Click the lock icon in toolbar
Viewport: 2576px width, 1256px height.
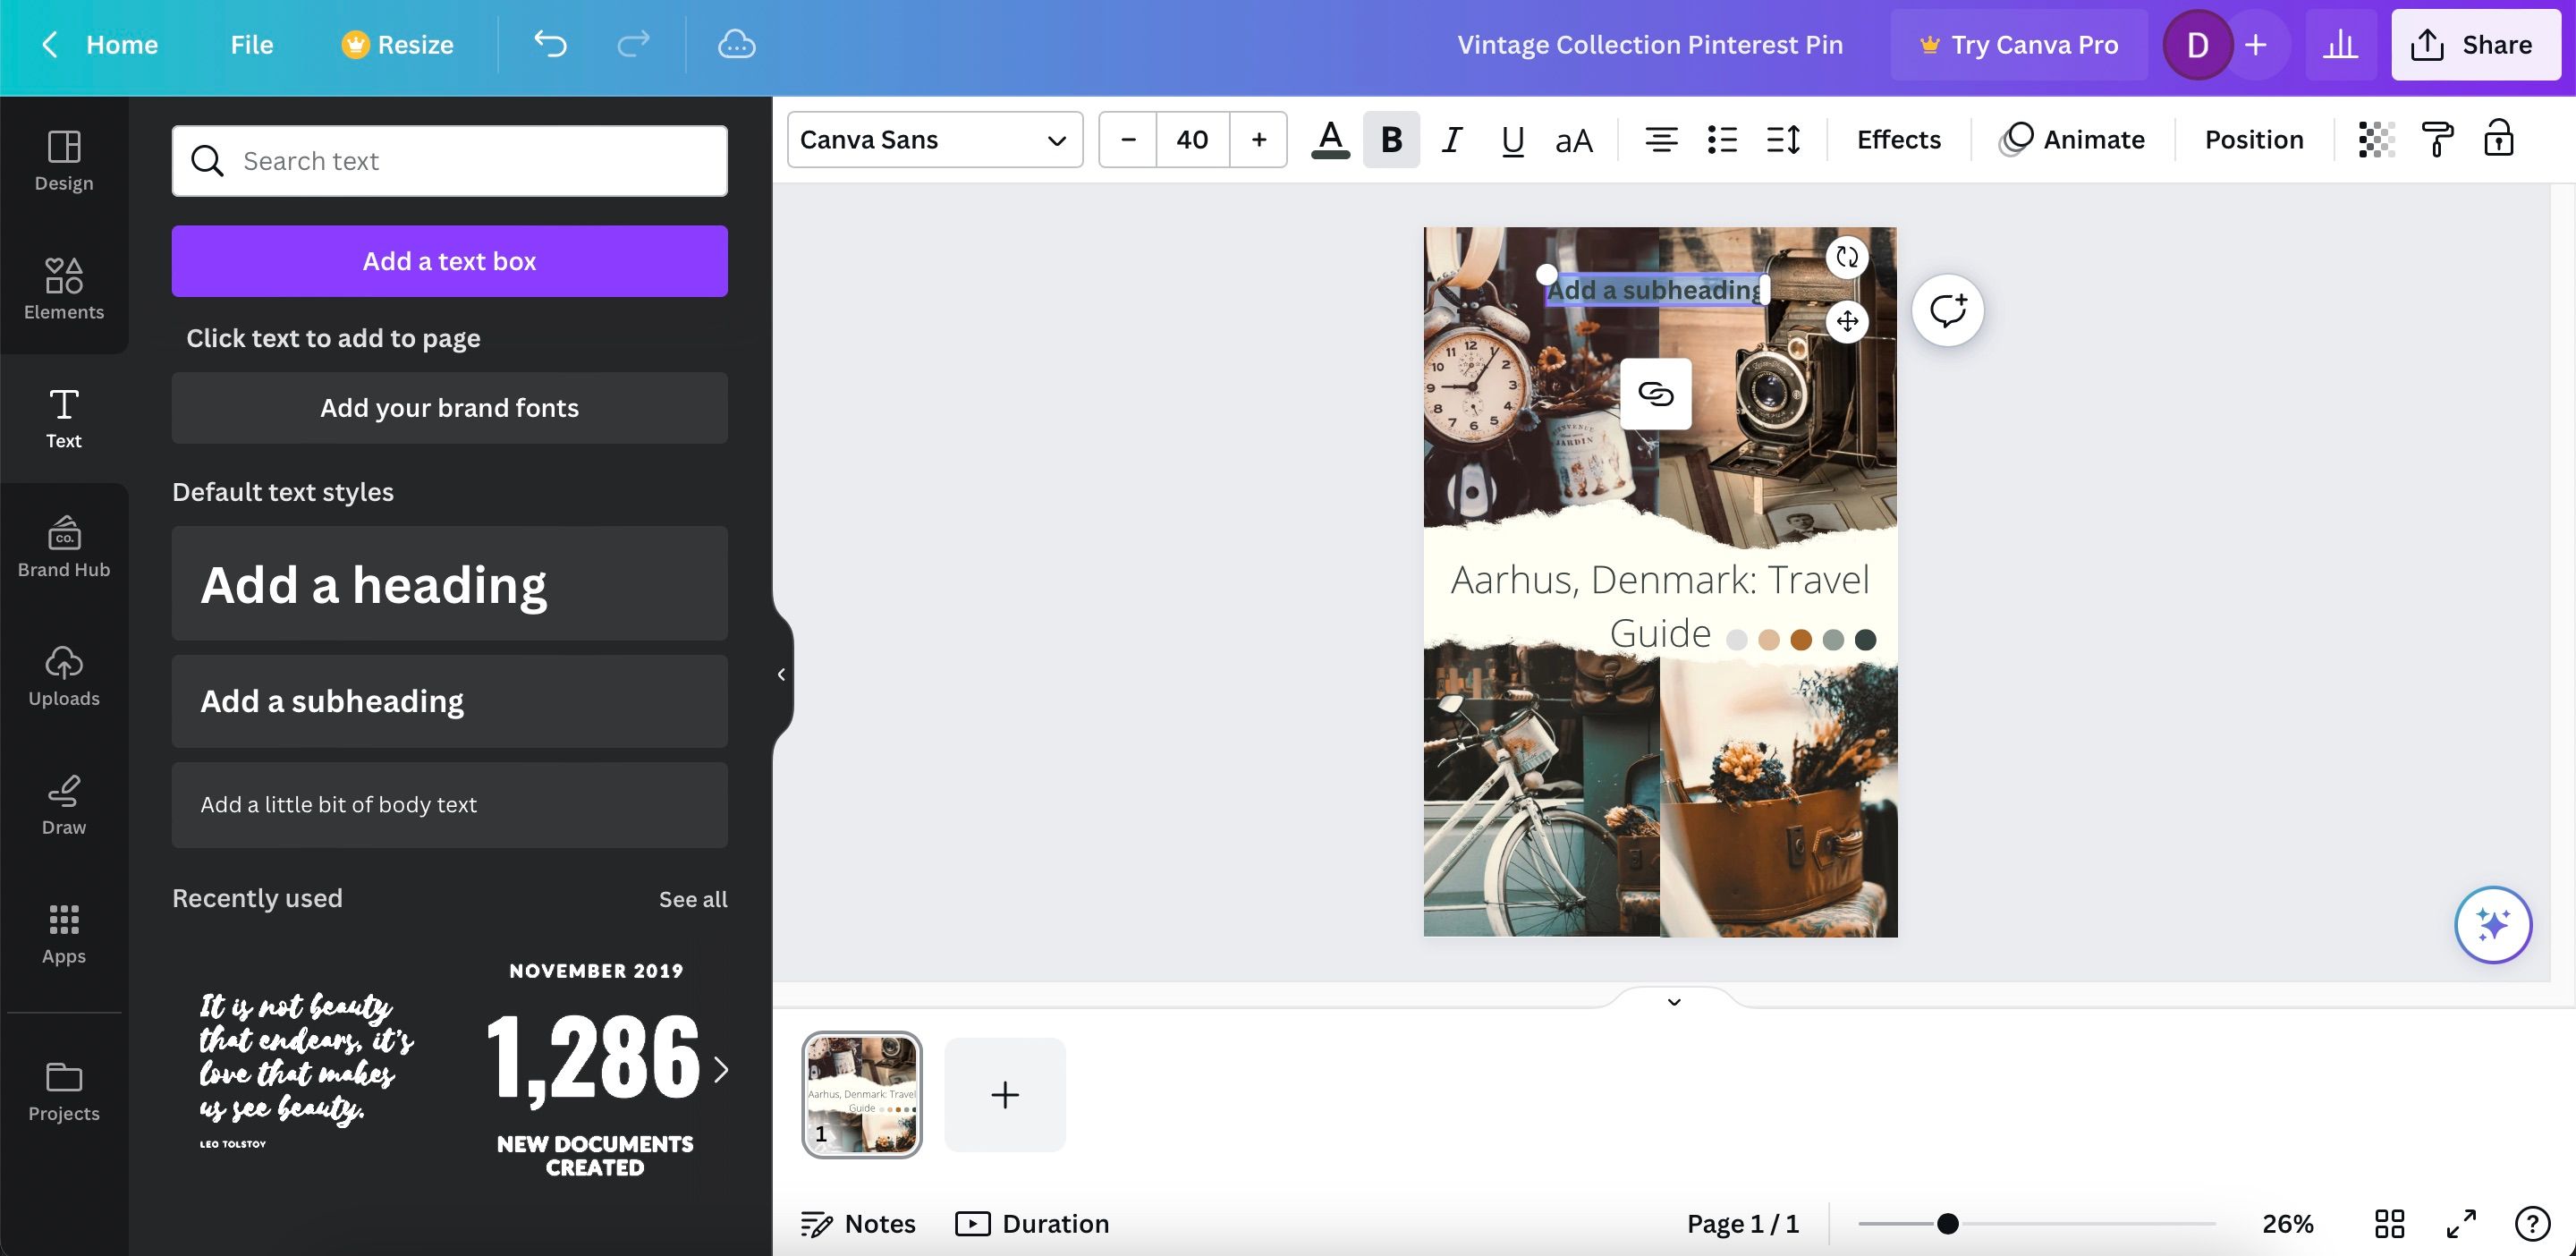click(x=2498, y=139)
